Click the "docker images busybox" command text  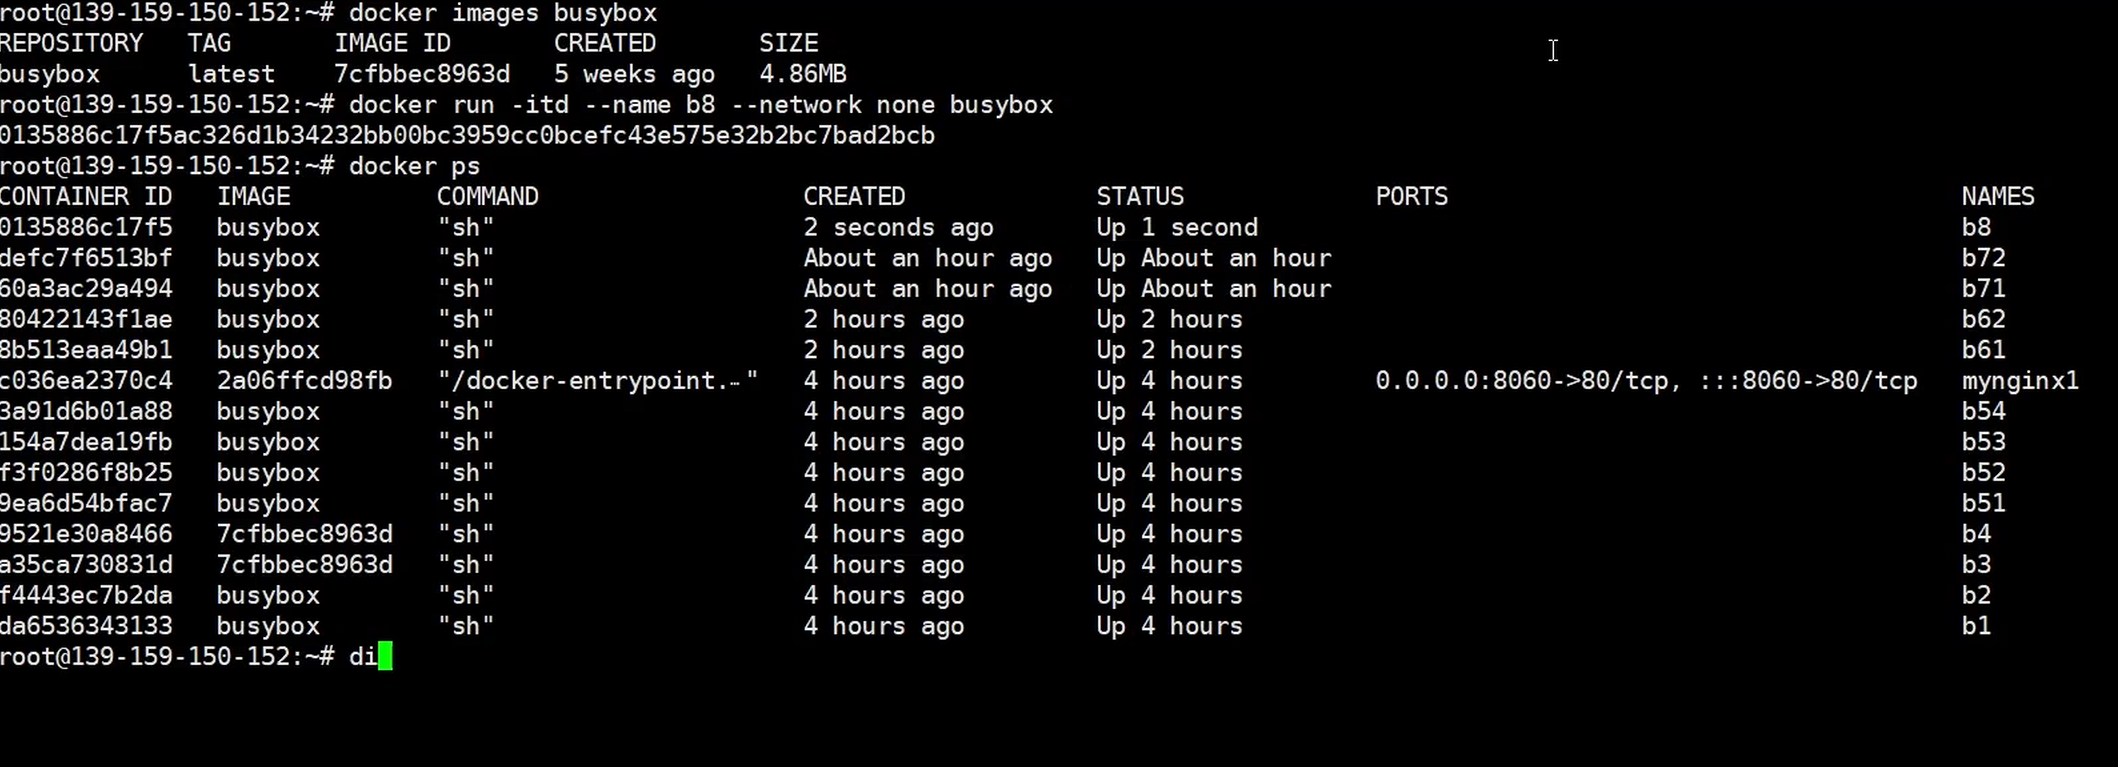(503, 13)
